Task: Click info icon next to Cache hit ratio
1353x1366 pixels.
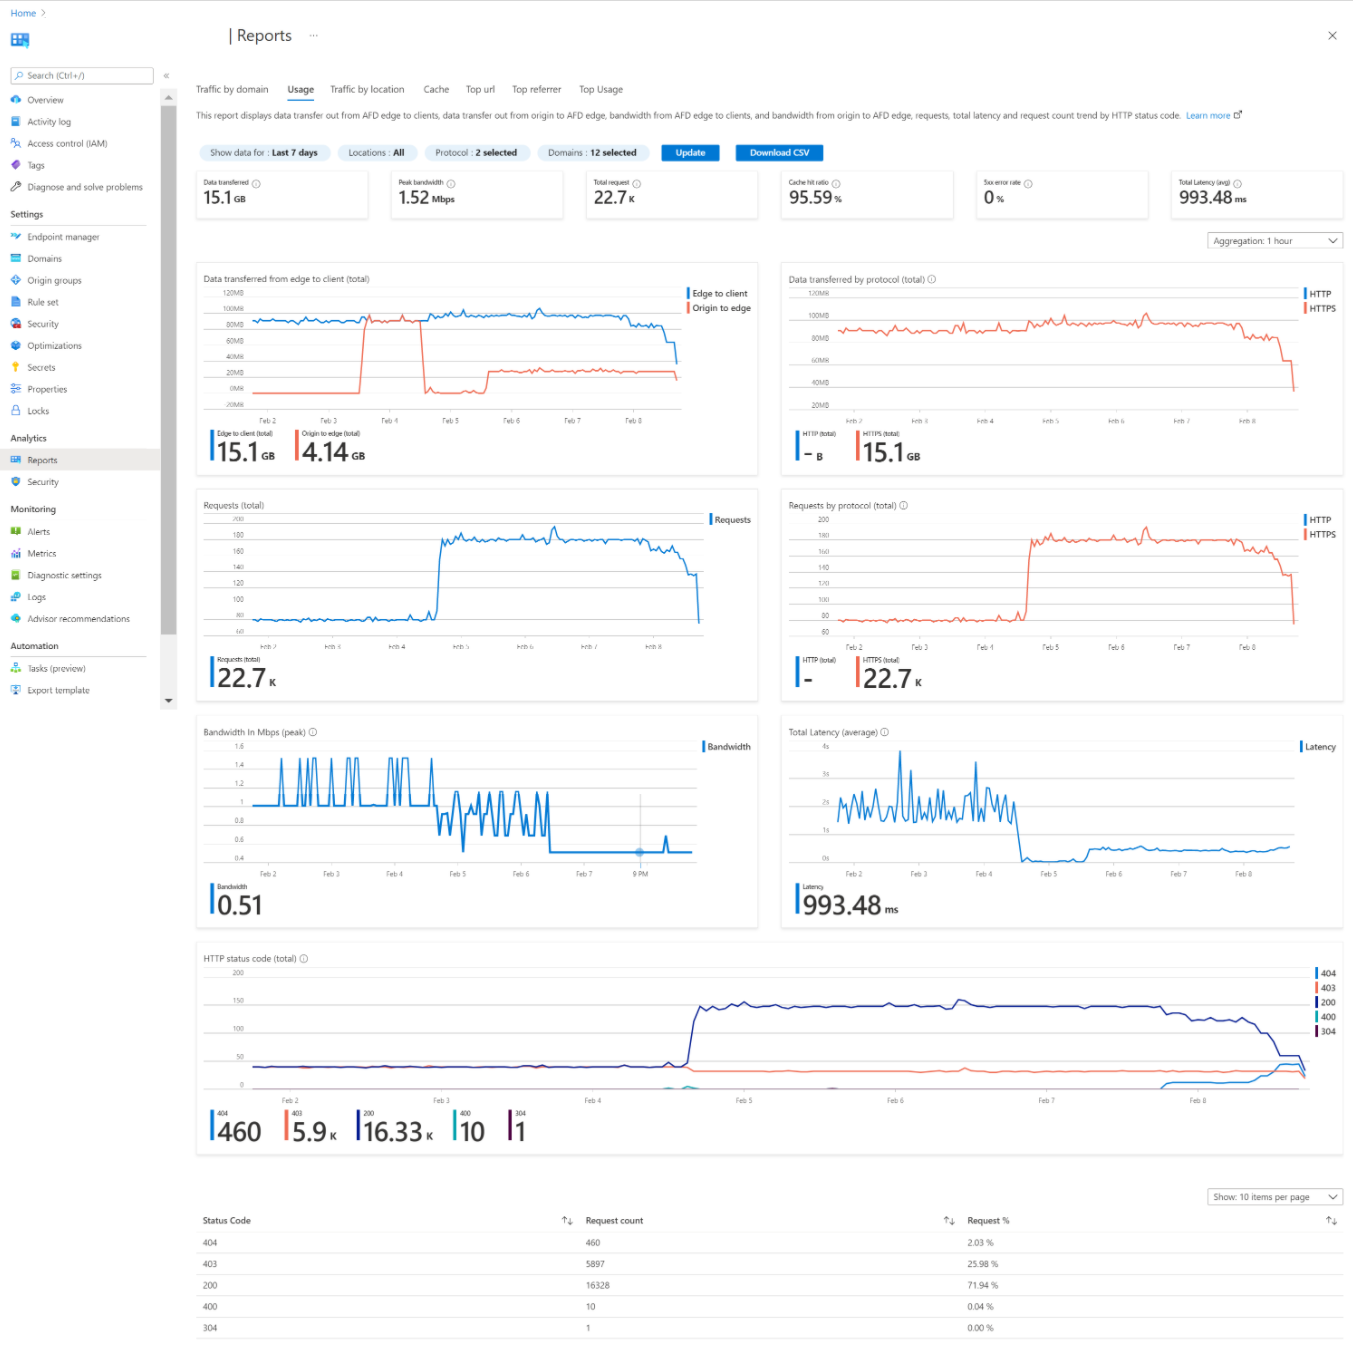Action: click(x=836, y=184)
